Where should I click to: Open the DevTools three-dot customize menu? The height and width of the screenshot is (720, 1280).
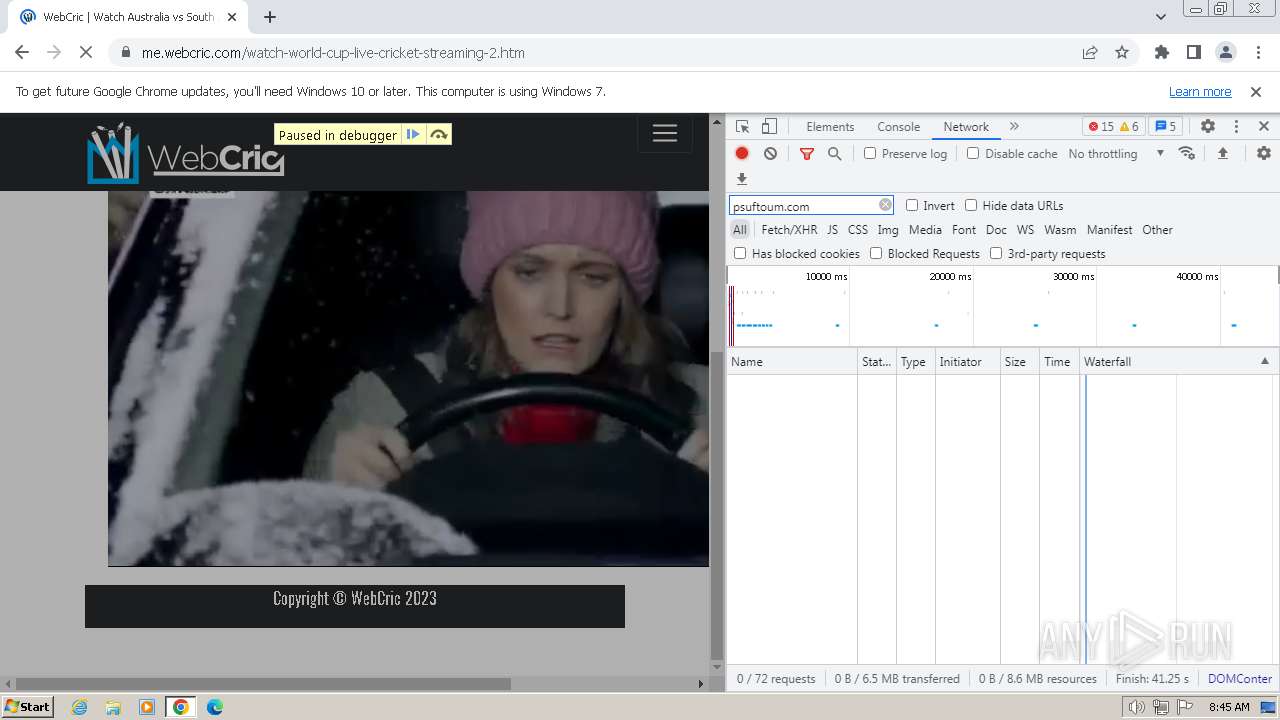tap(1236, 127)
